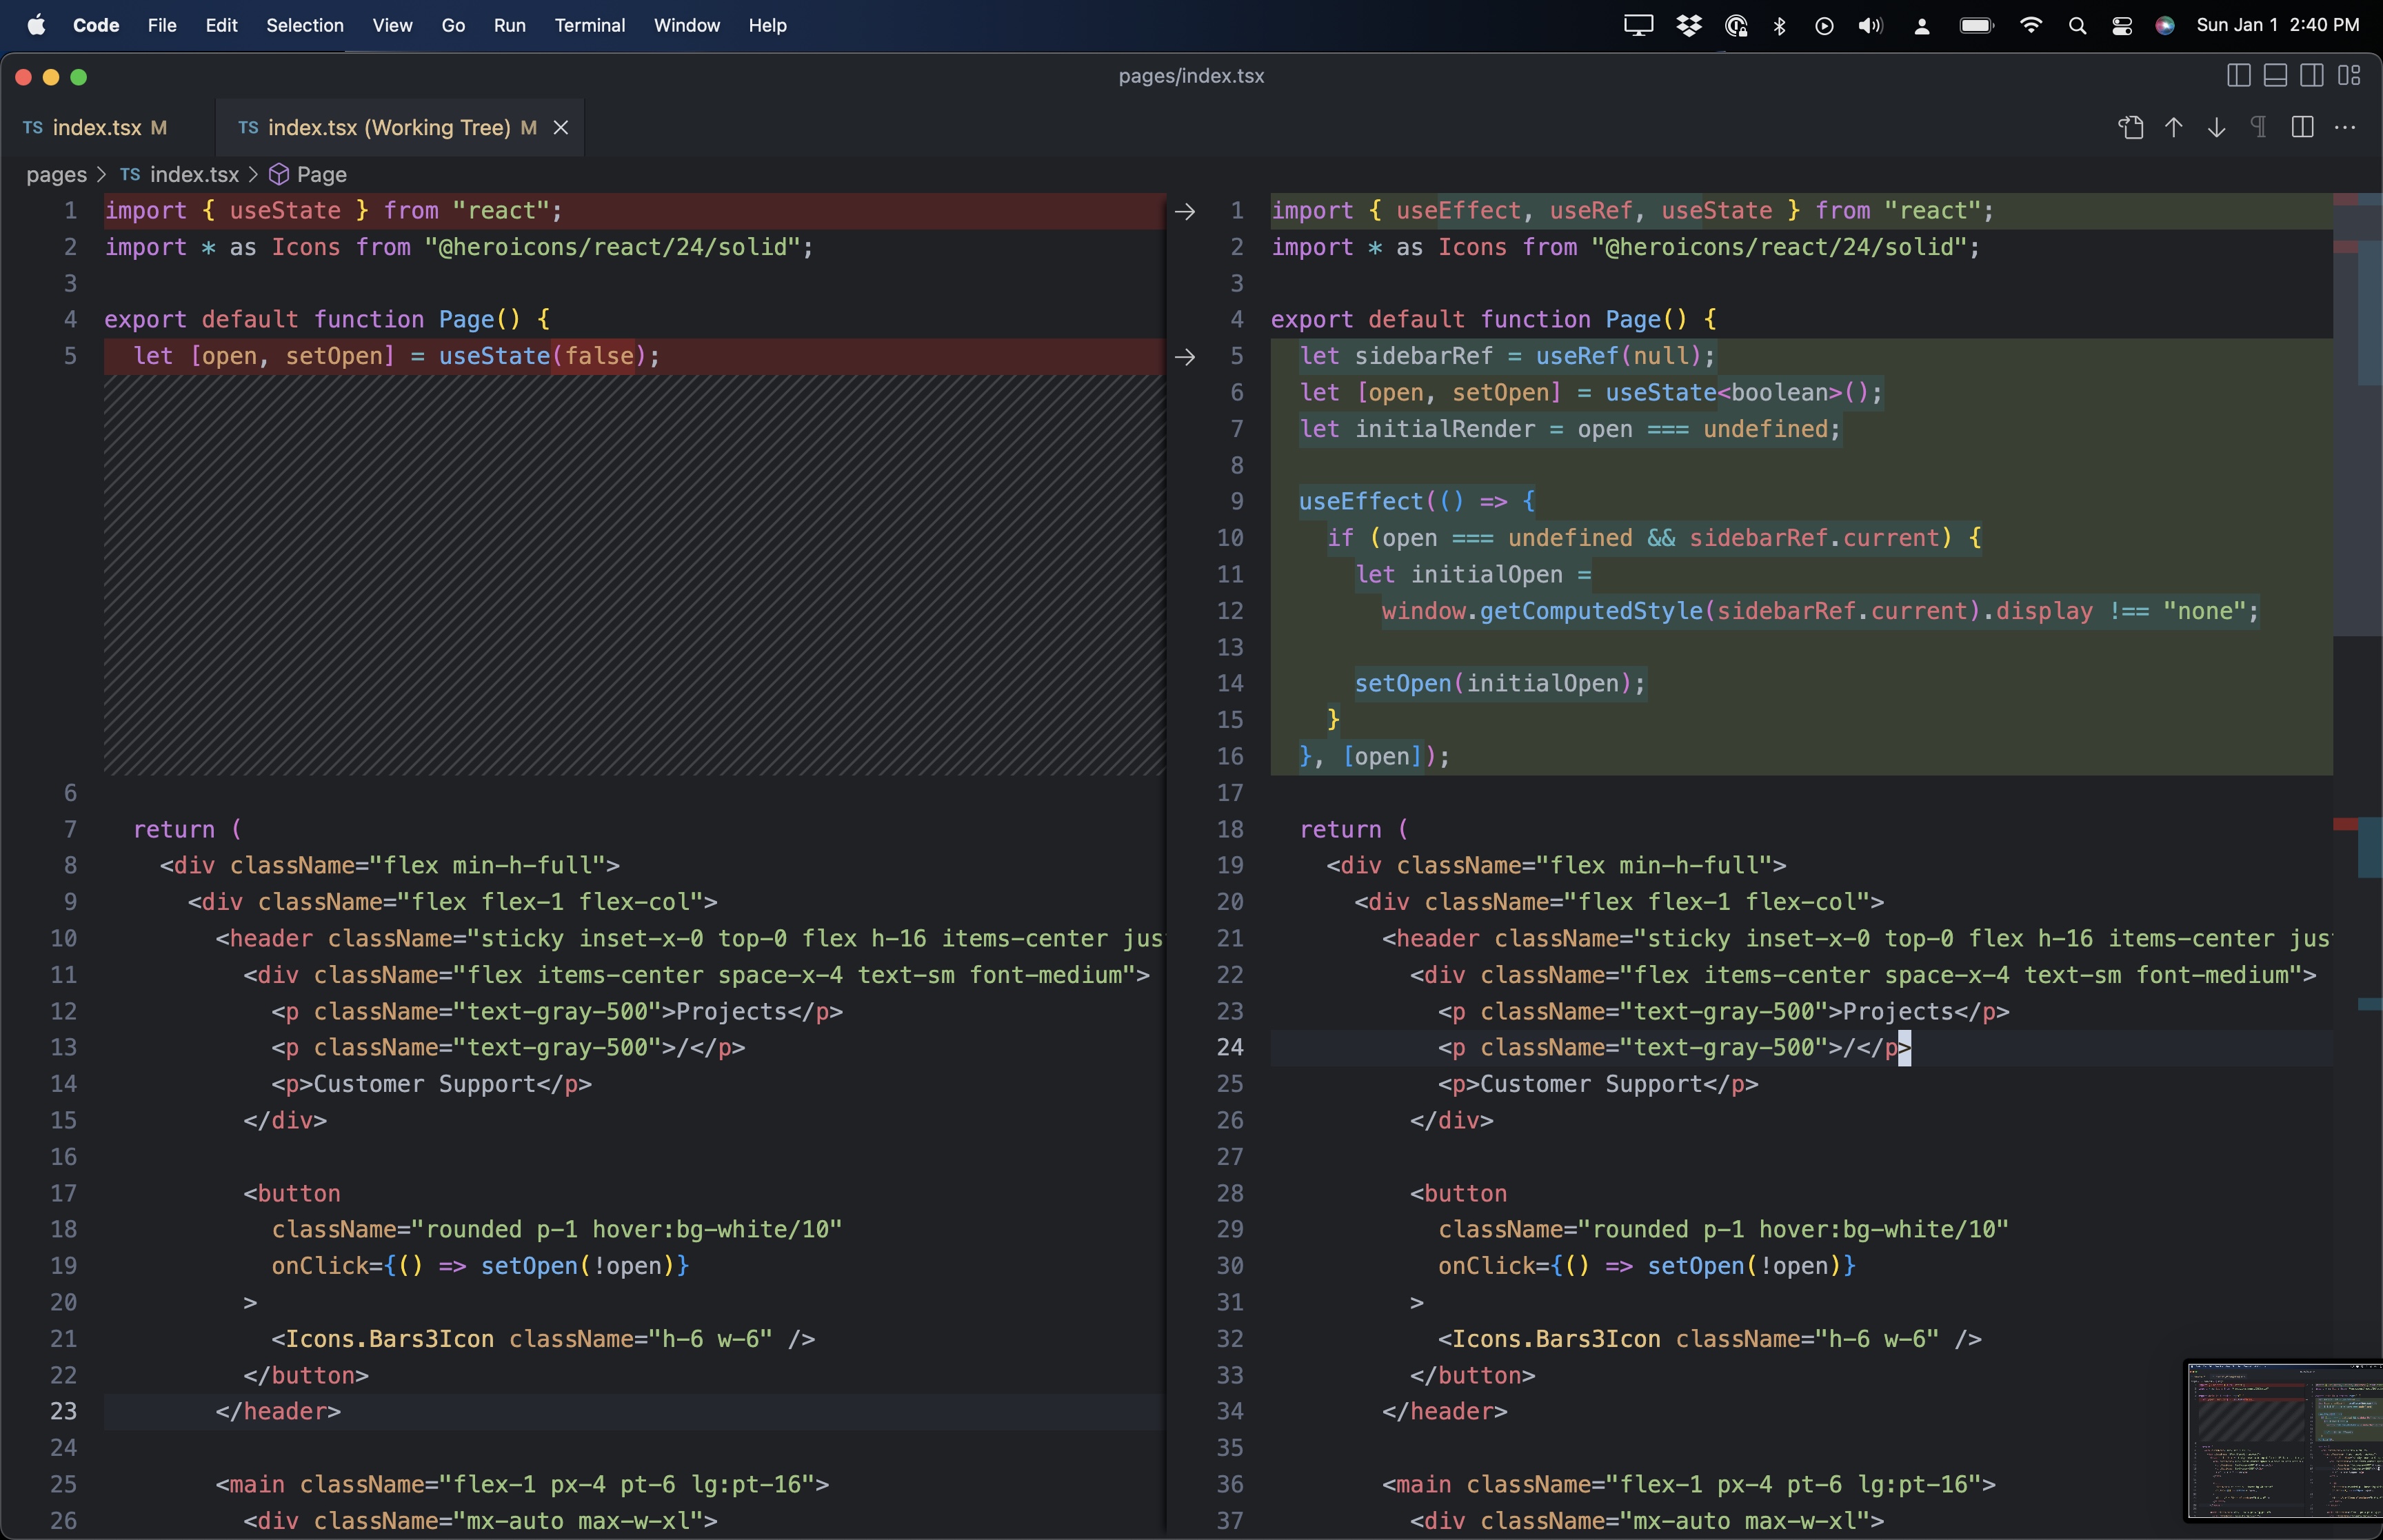Toggle the bottom panel layout icon
Screen dimensions: 2383x1540
click(x=2275, y=76)
